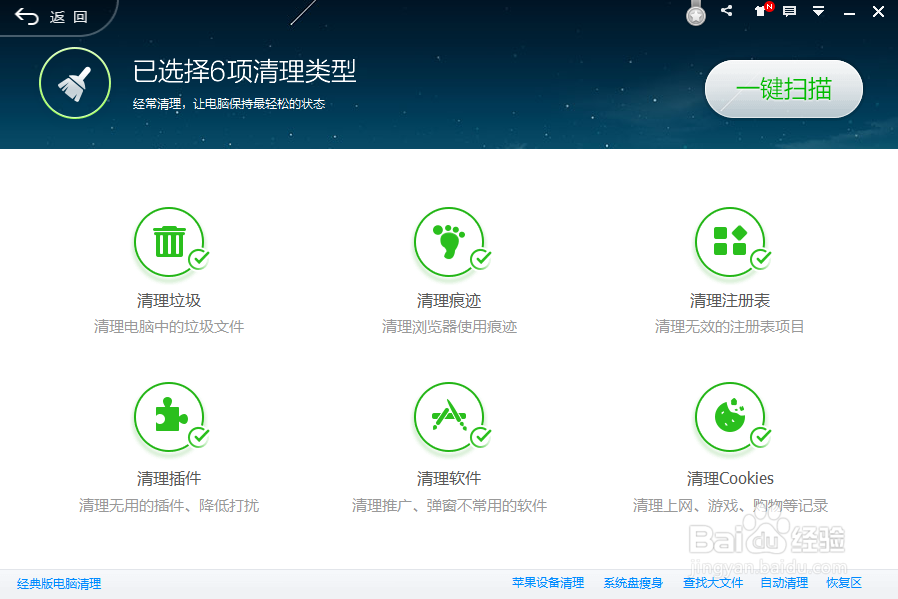Open the feedback message icon in title bar

point(789,11)
